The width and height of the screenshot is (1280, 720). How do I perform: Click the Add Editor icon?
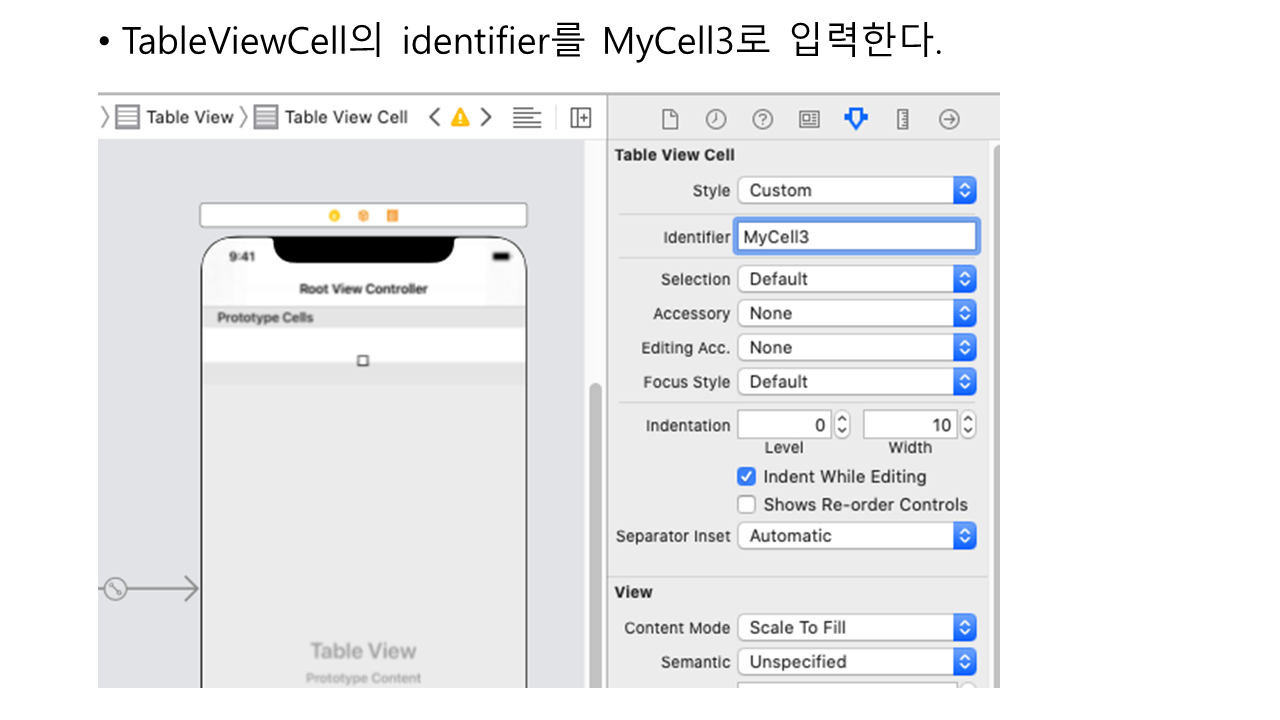point(580,117)
